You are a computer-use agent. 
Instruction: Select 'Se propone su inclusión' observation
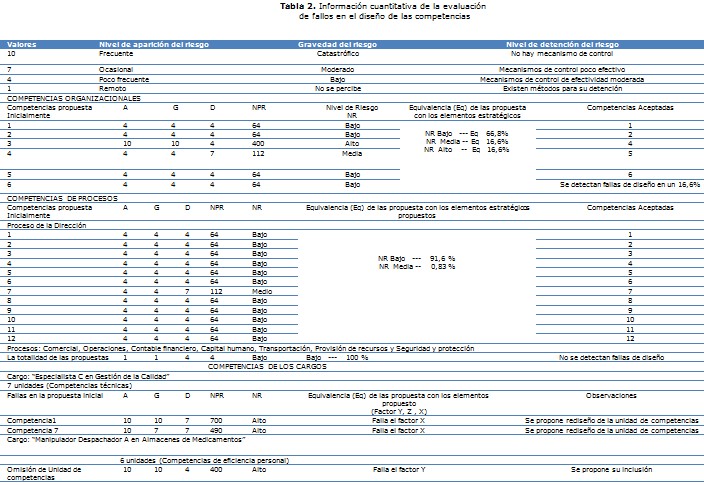click(611, 468)
